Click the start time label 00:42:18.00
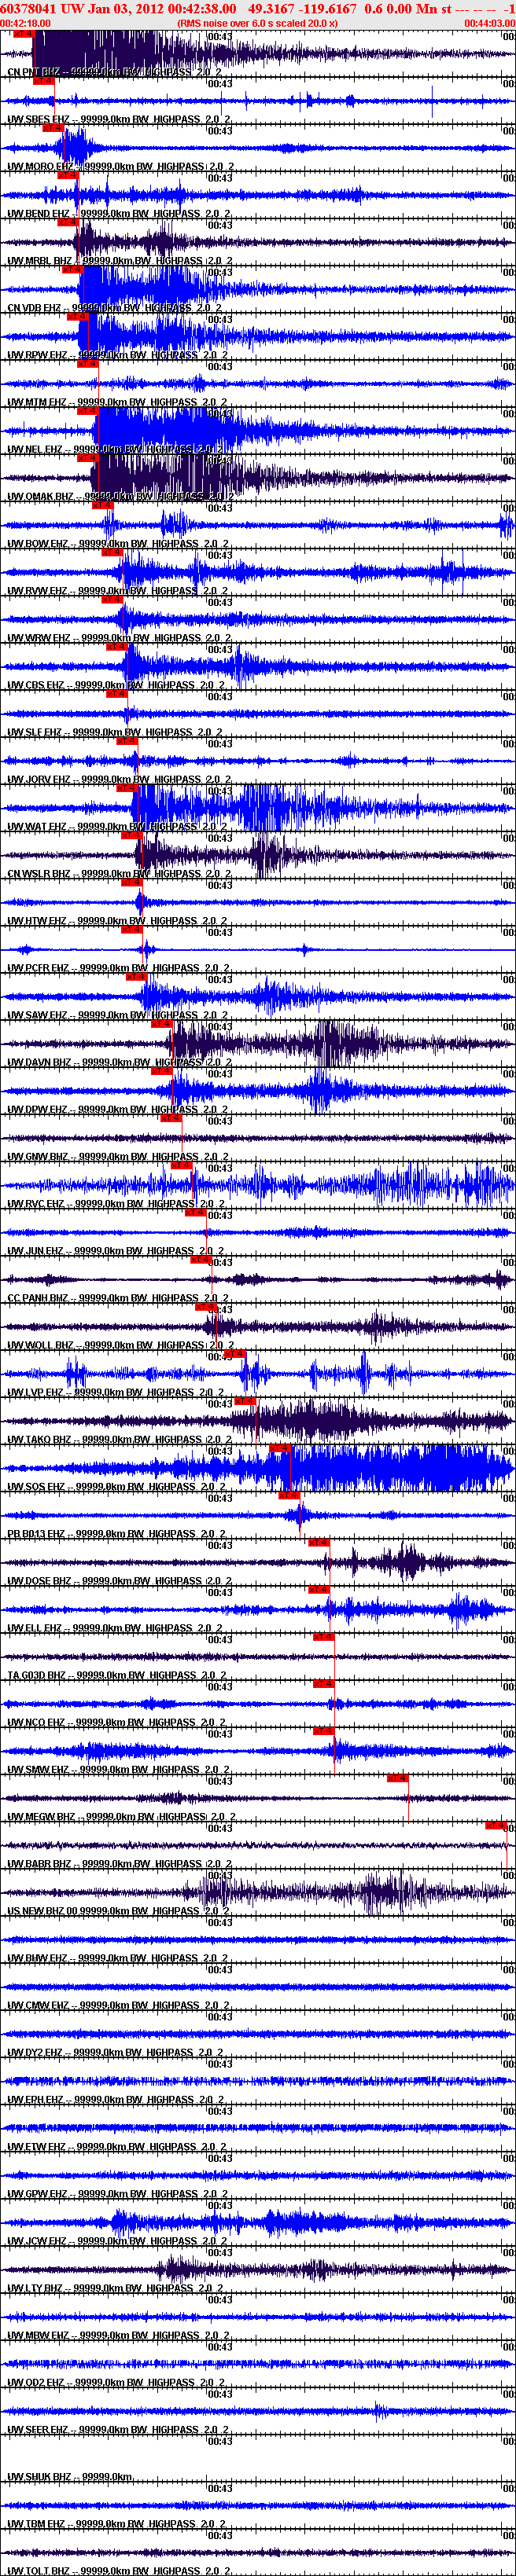This screenshot has width=516, height=2576. (x=26, y=23)
